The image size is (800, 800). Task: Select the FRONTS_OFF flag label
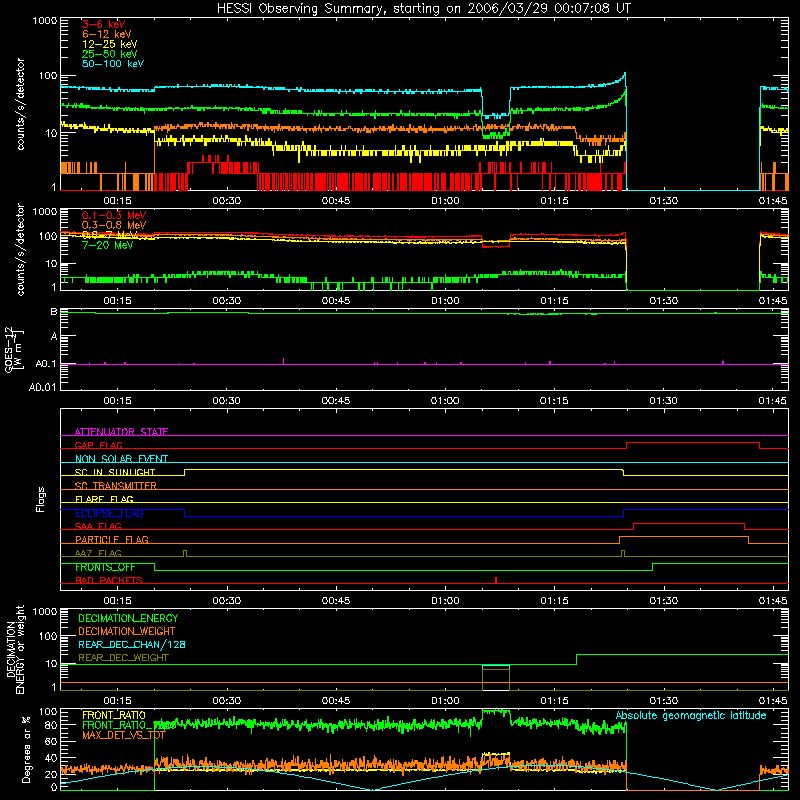[105, 567]
